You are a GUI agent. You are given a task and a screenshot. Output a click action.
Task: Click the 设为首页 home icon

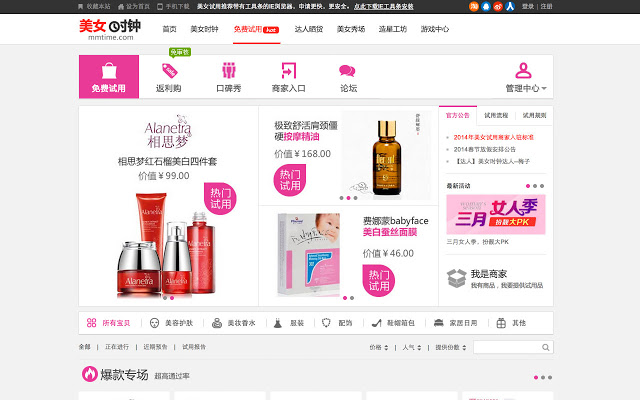click(121, 7)
